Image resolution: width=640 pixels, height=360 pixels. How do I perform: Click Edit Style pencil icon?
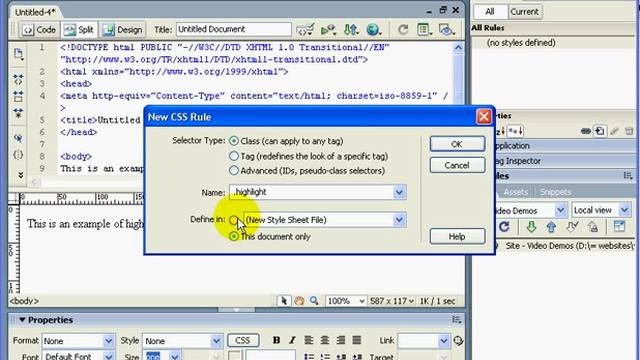(614, 131)
